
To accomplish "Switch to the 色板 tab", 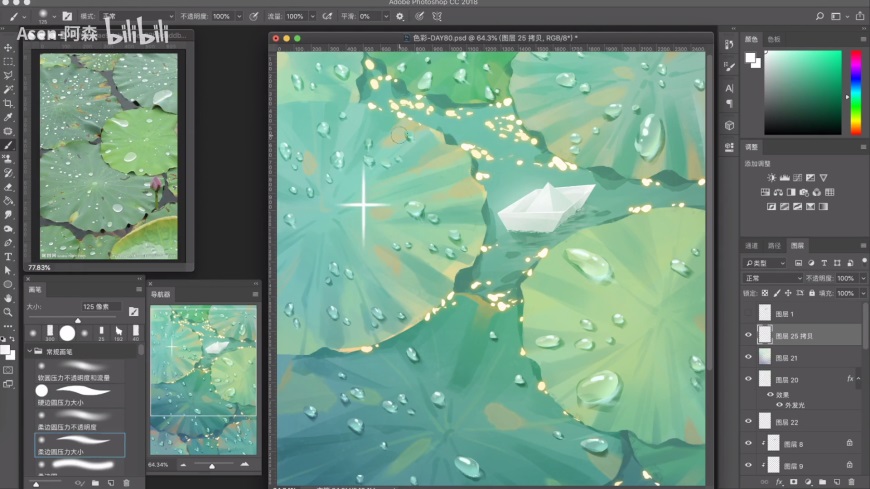I will (774, 39).
